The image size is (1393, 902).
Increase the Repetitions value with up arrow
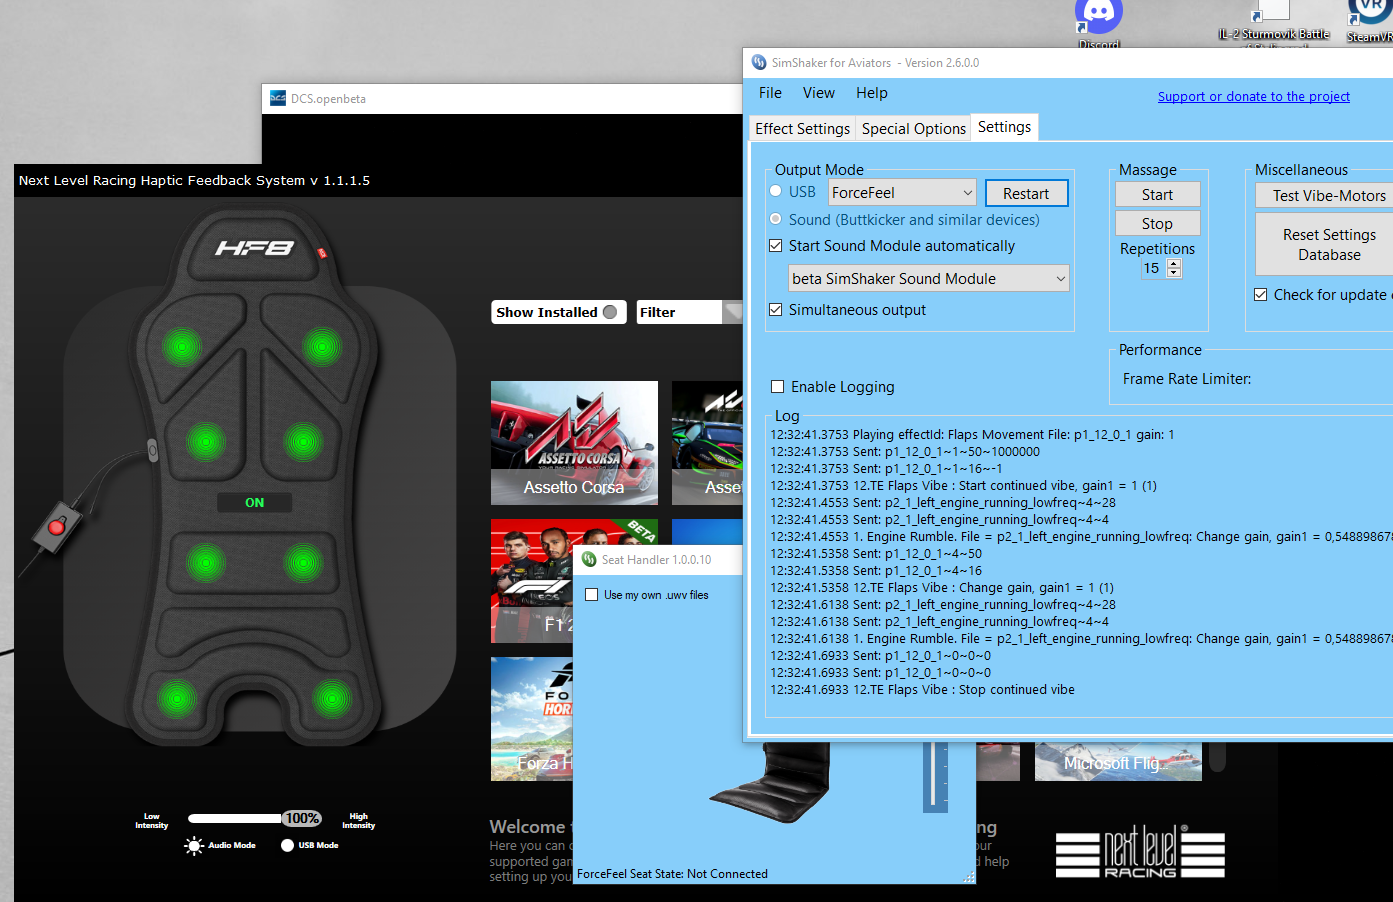pyautogui.click(x=1174, y=264)
